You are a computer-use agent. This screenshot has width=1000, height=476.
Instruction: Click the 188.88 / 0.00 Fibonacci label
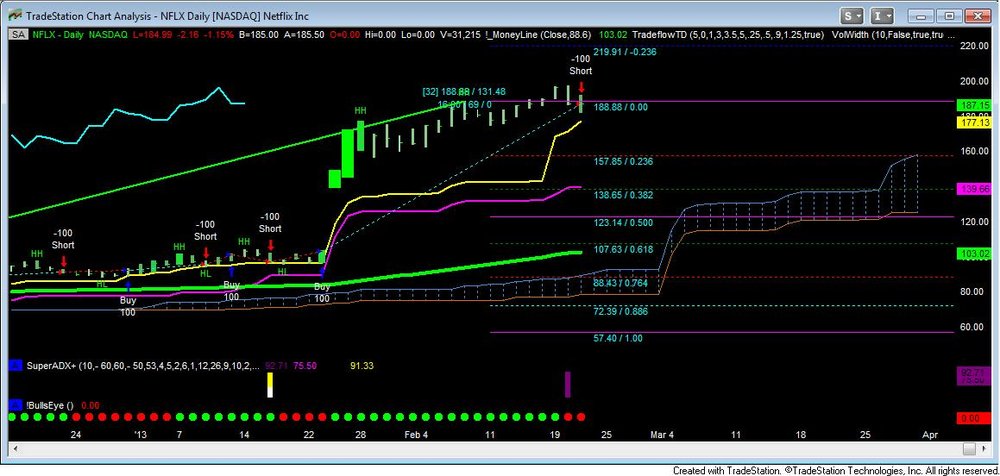click(x=622, y=108)
